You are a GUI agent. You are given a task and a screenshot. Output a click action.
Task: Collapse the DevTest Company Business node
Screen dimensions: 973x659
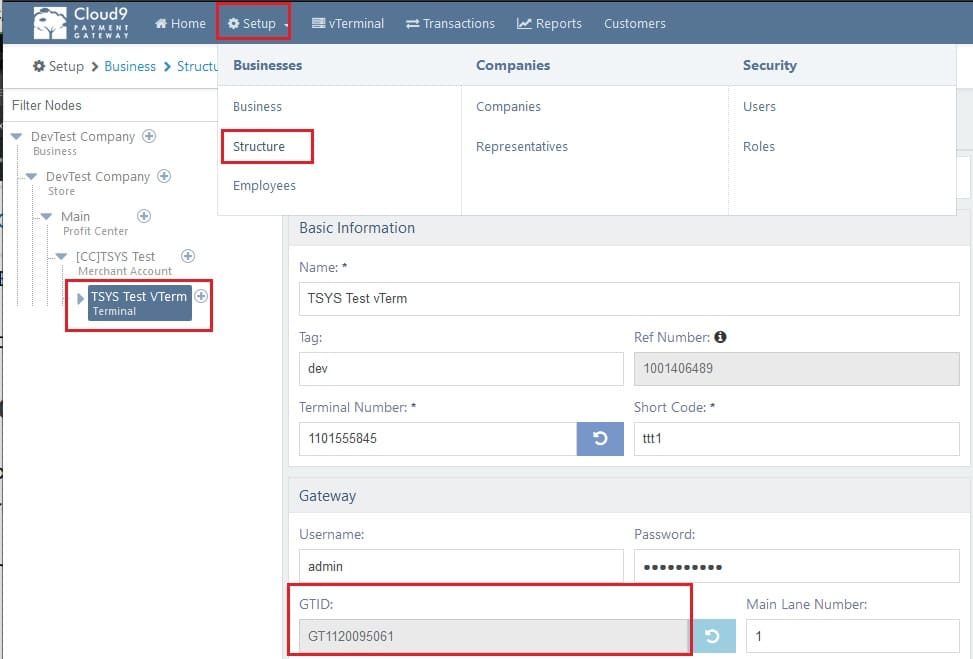17,137
